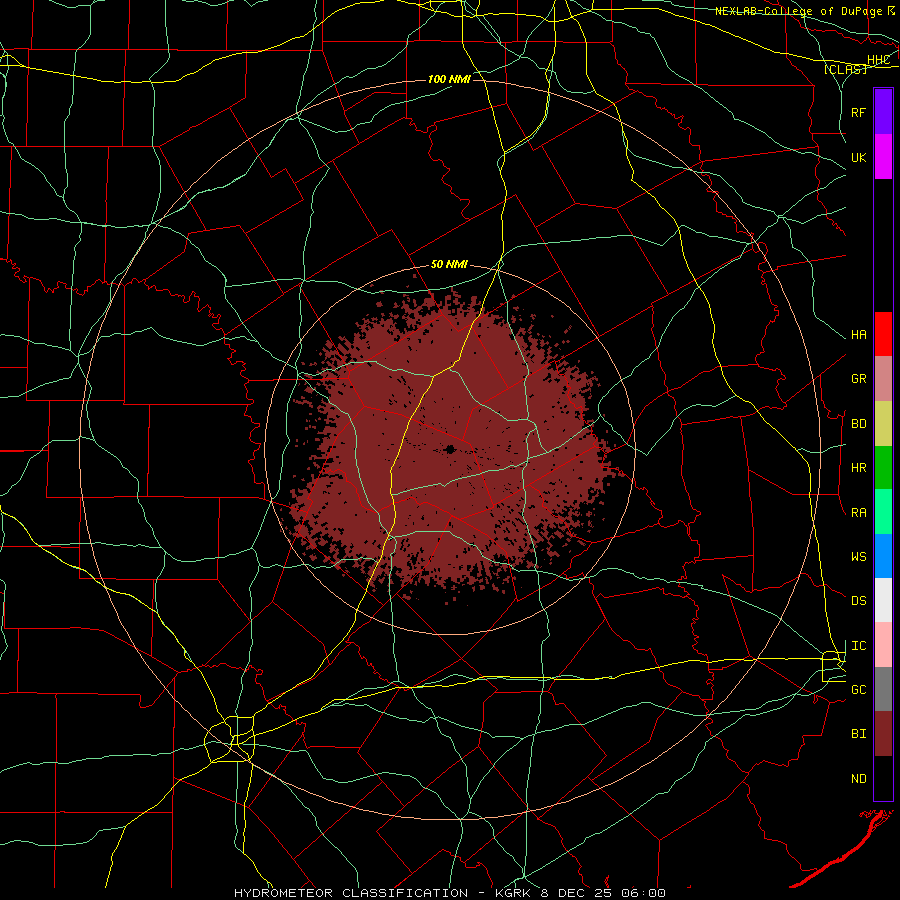The width and height of the screenshot is (900, 900).
Task: Click the 'BD' legend label
Action: [858, 424]
